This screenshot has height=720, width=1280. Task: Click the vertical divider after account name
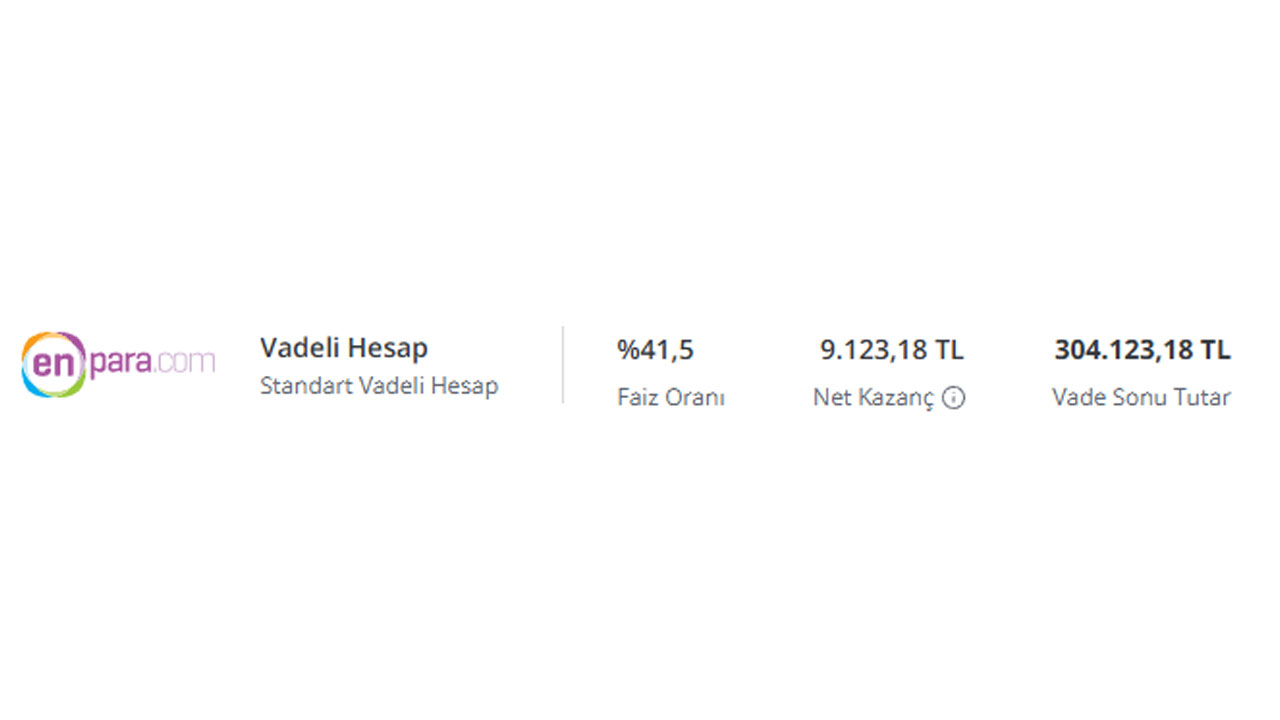563,364
